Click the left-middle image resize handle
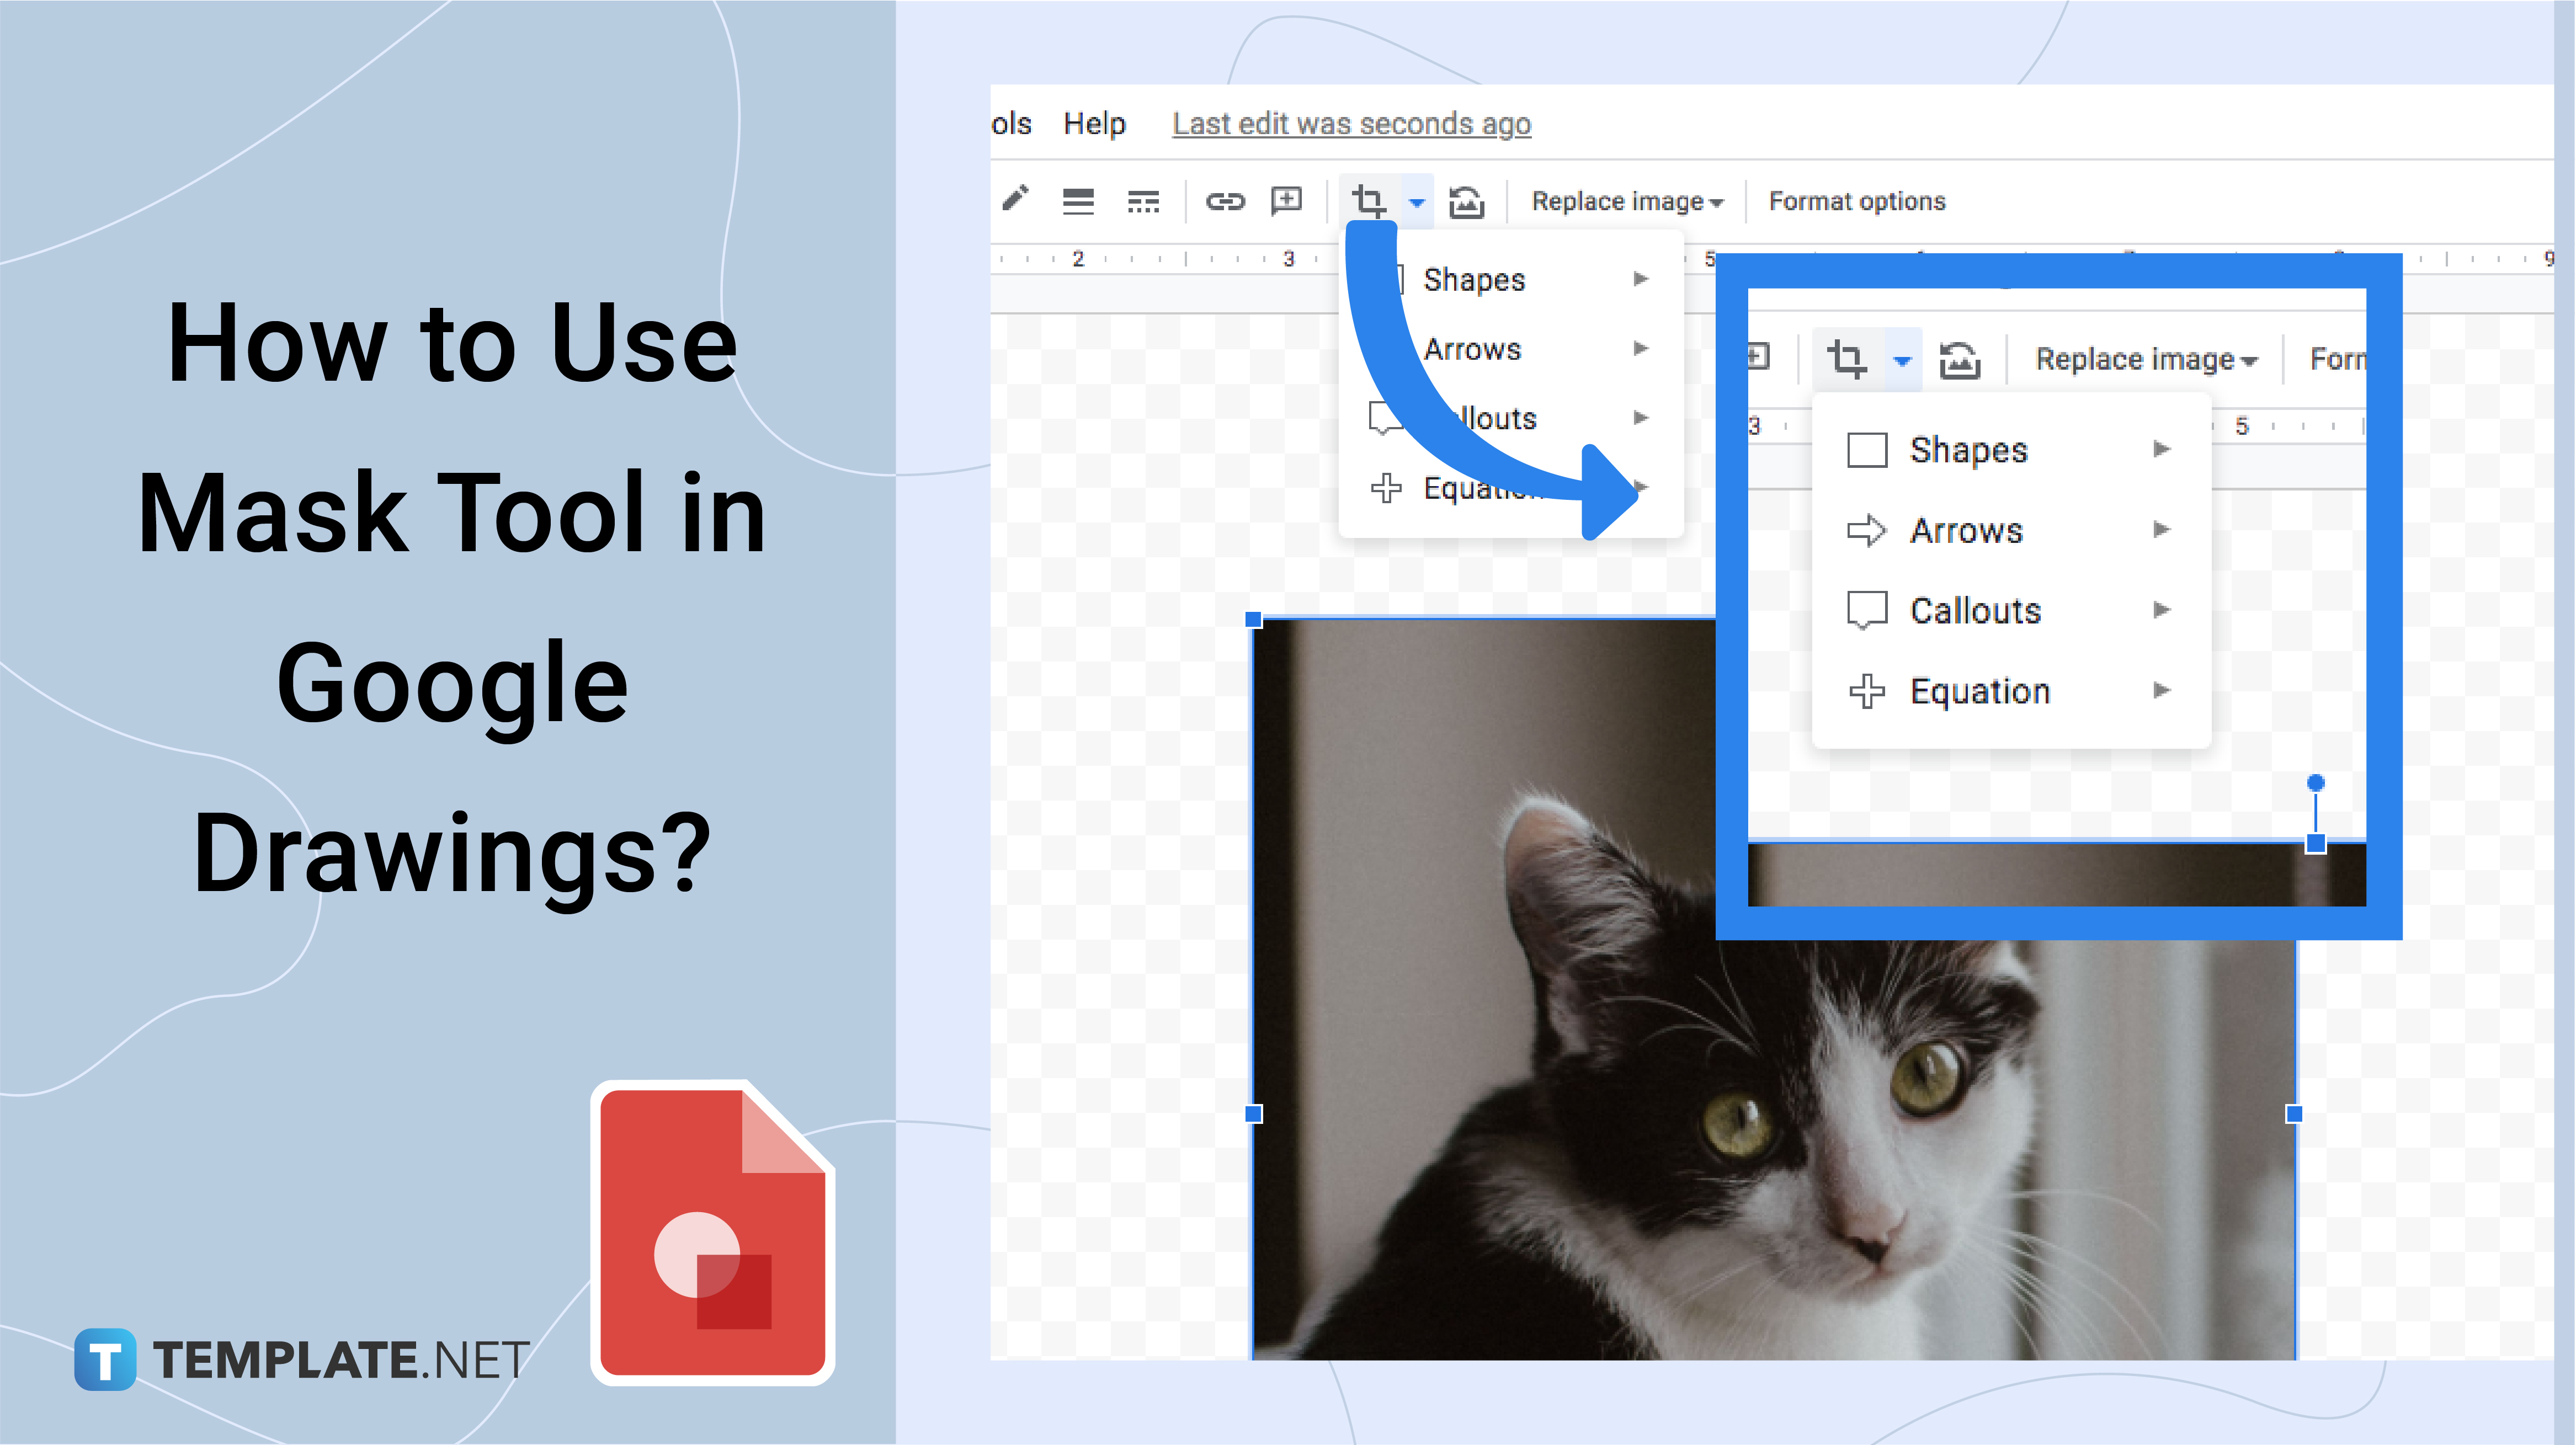 click(1254, 1113)
